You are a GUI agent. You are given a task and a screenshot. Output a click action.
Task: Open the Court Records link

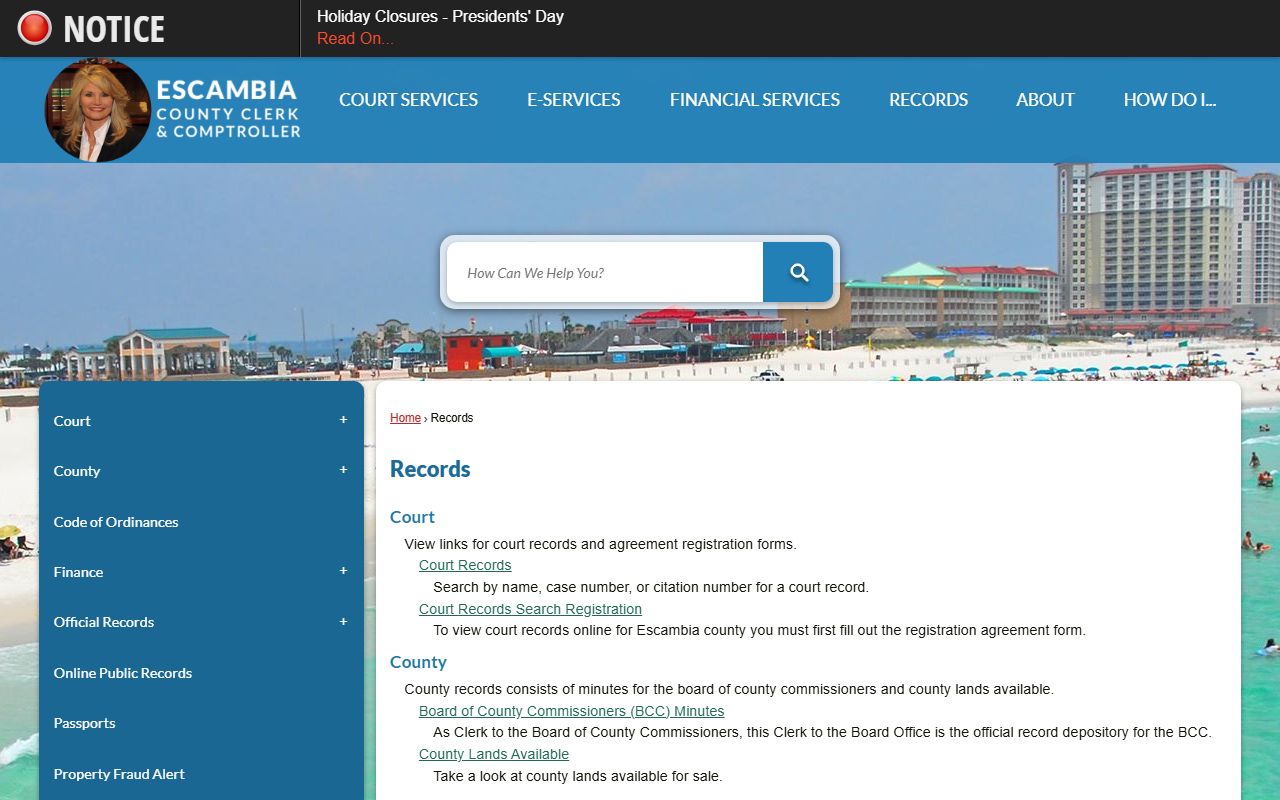click(x=465, y=565)
